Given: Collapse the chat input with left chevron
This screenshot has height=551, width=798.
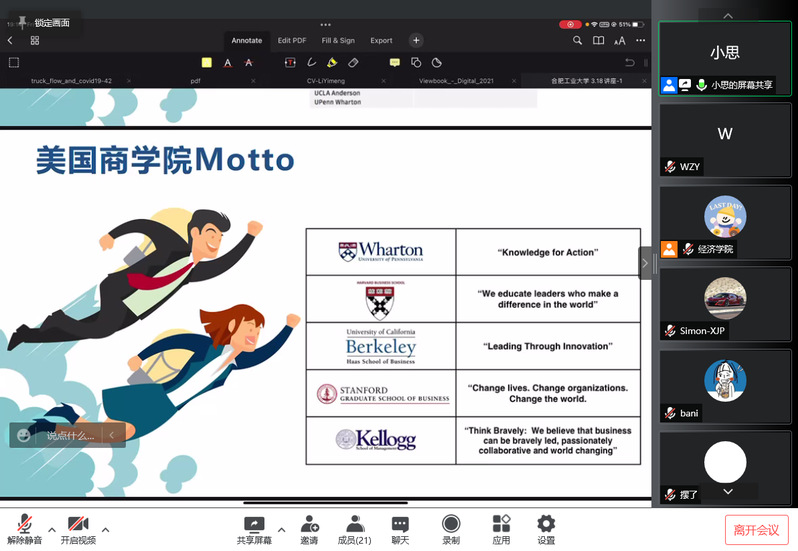Looking at the screenshot, I should (111, 436).
